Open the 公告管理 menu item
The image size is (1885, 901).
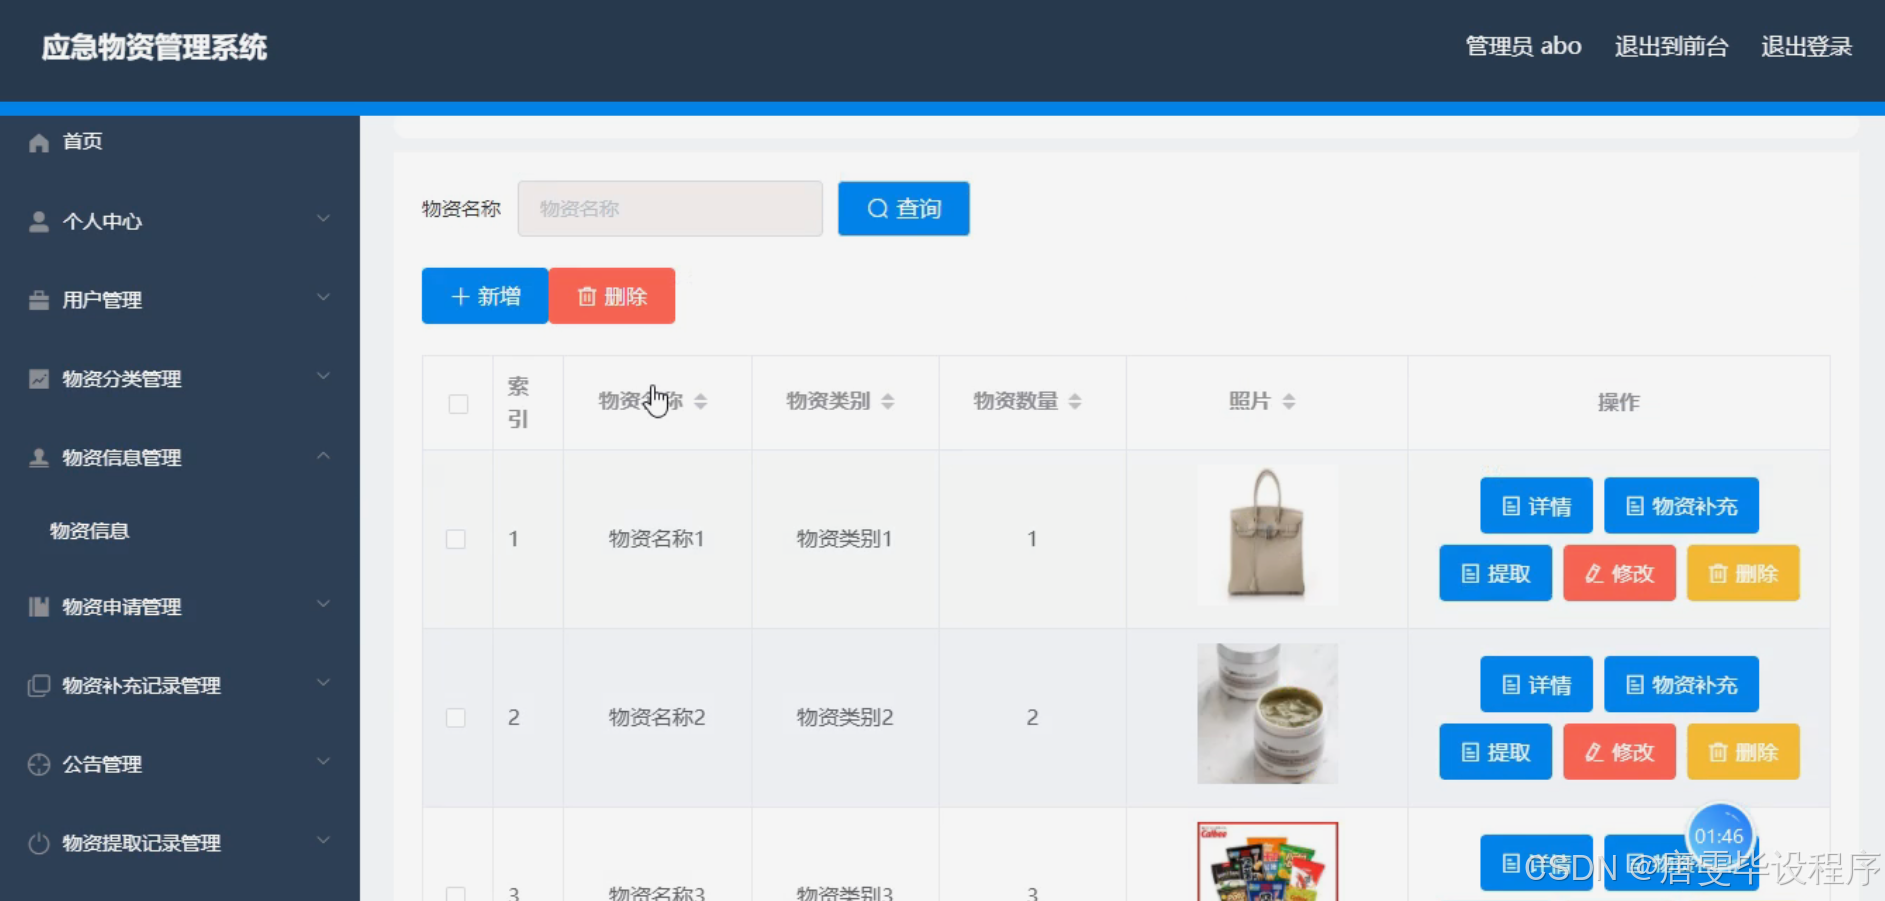(x=180, y=765)
